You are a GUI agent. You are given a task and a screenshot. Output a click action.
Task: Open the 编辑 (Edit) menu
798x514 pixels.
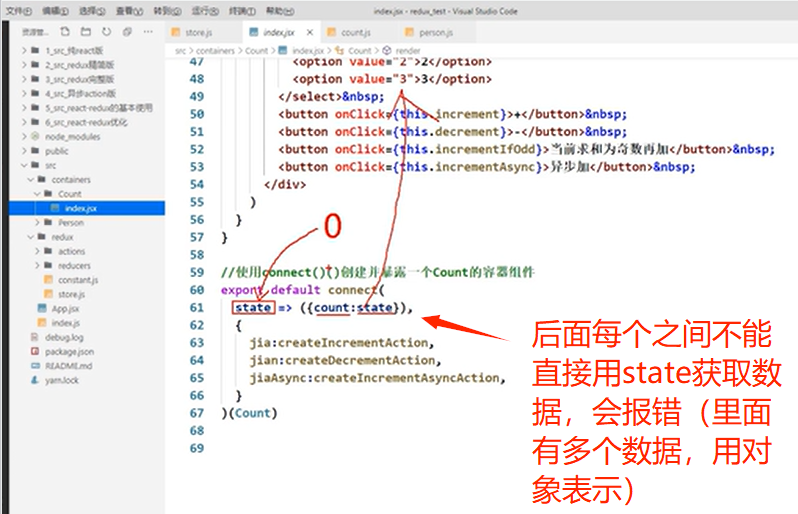[x=55, y=11]
